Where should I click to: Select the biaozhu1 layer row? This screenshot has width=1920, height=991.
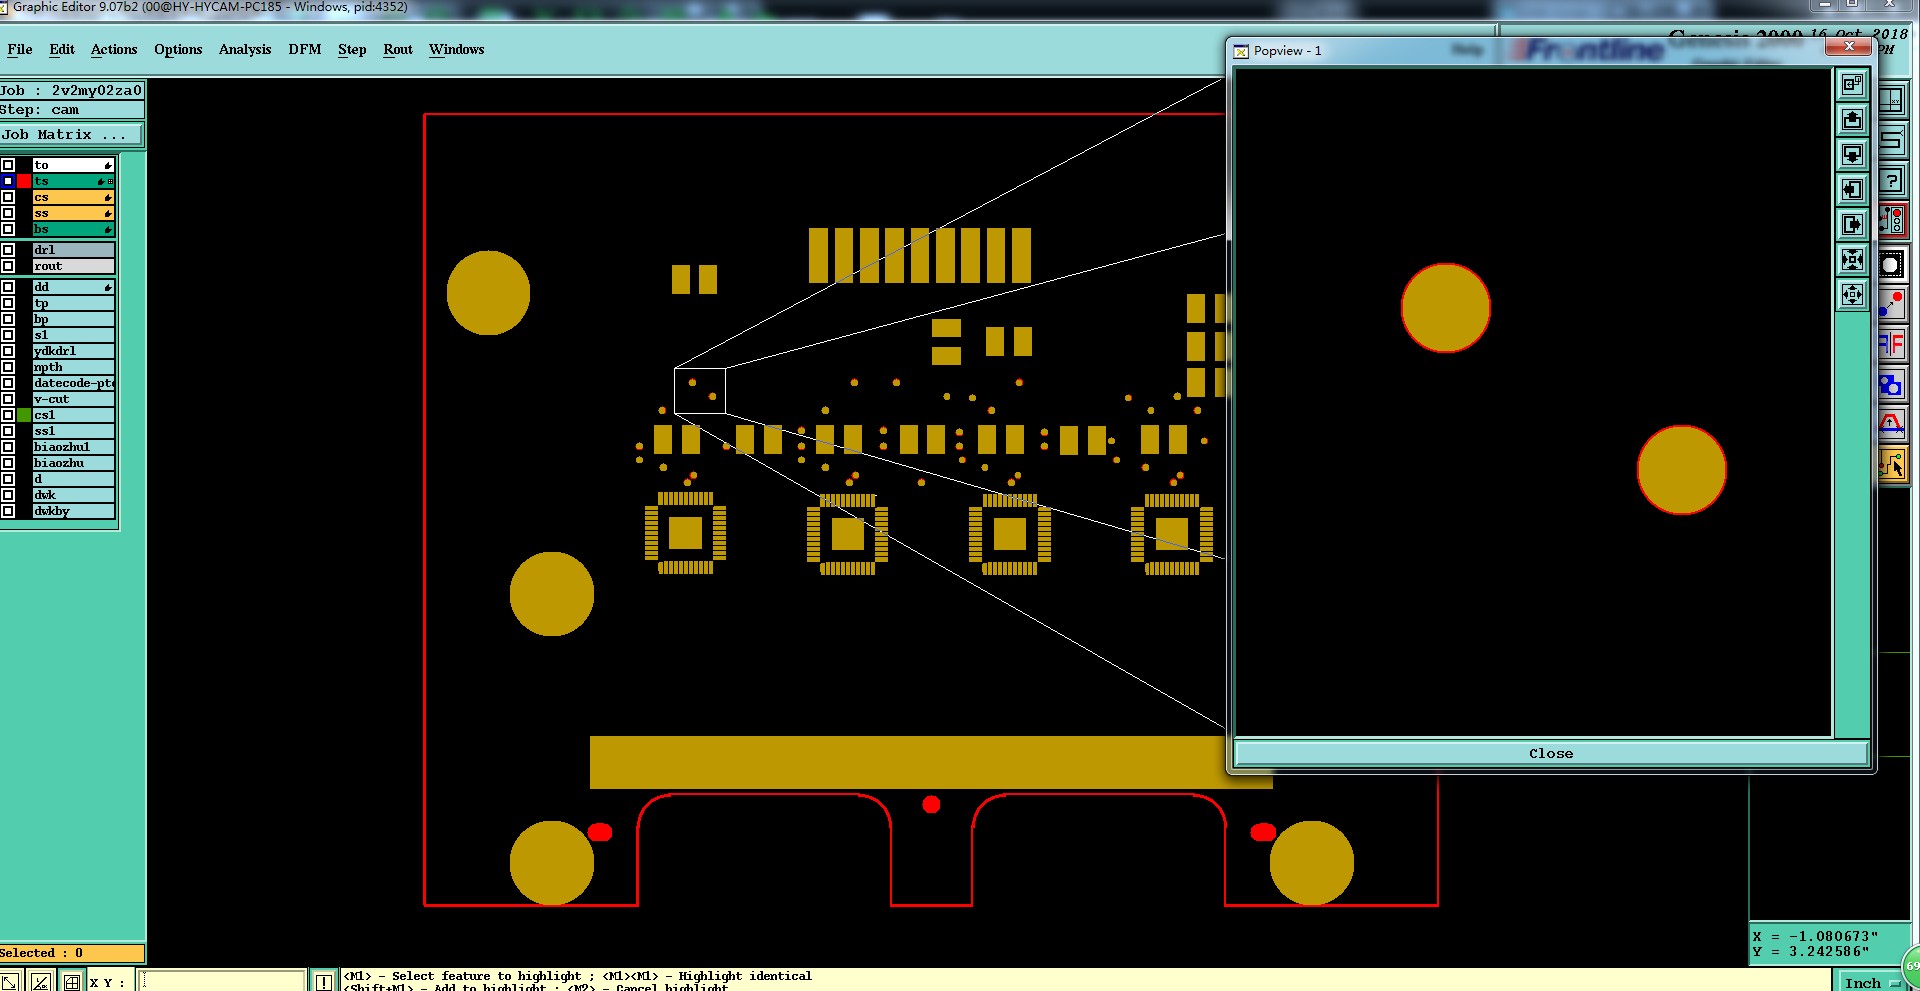[74, 447]
